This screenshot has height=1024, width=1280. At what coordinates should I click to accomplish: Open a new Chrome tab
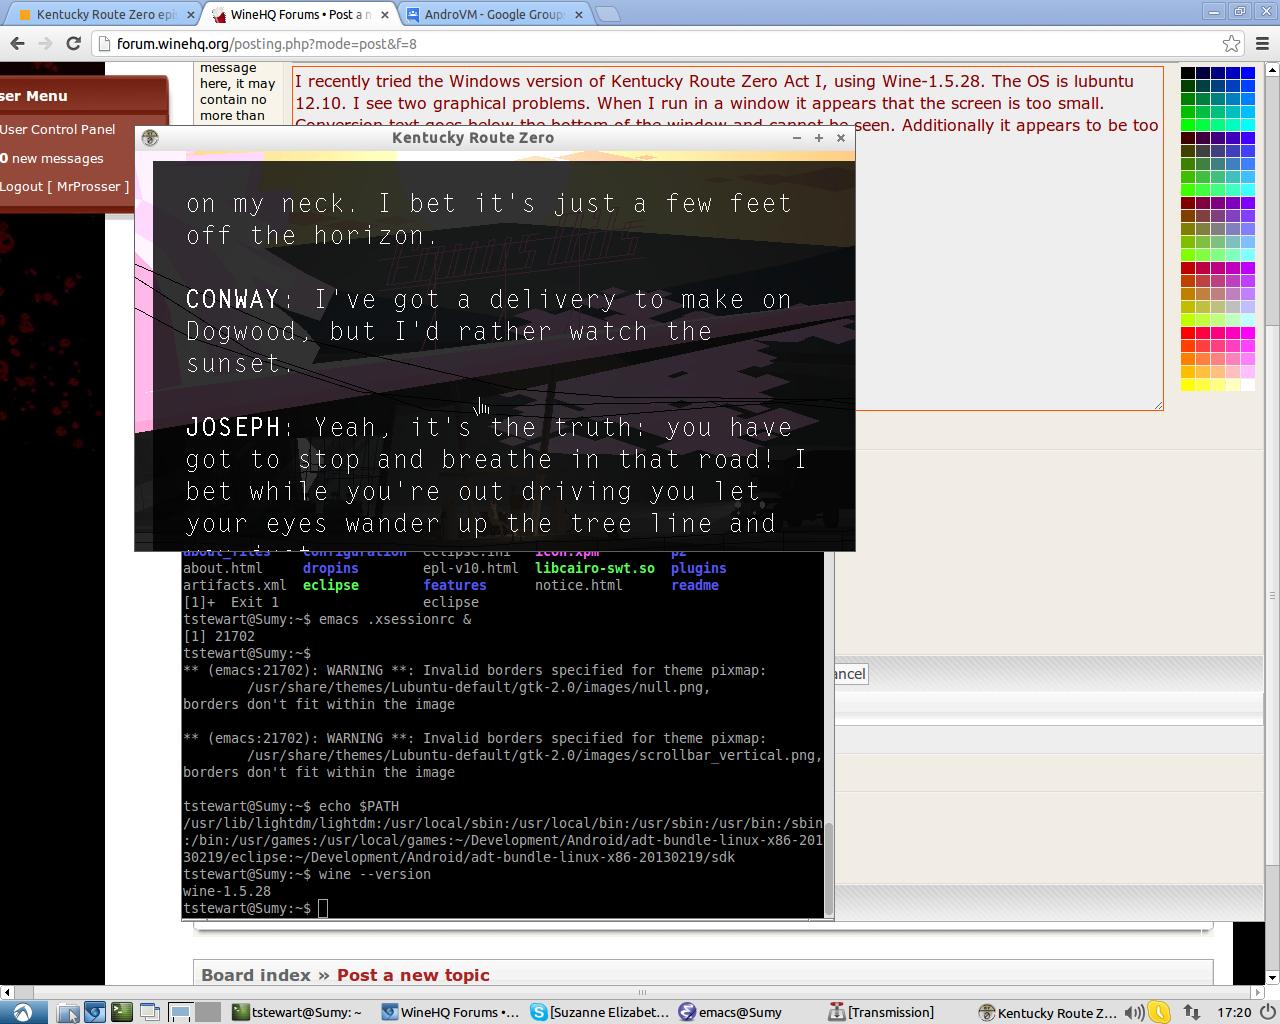click(x=607, y=14)
